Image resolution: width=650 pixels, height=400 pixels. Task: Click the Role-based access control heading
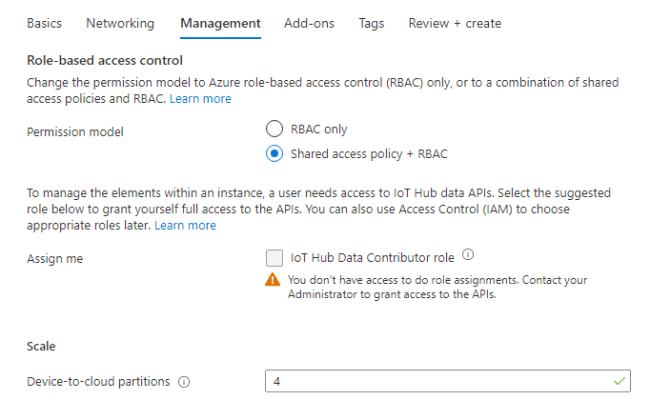[x=105, y=61]
